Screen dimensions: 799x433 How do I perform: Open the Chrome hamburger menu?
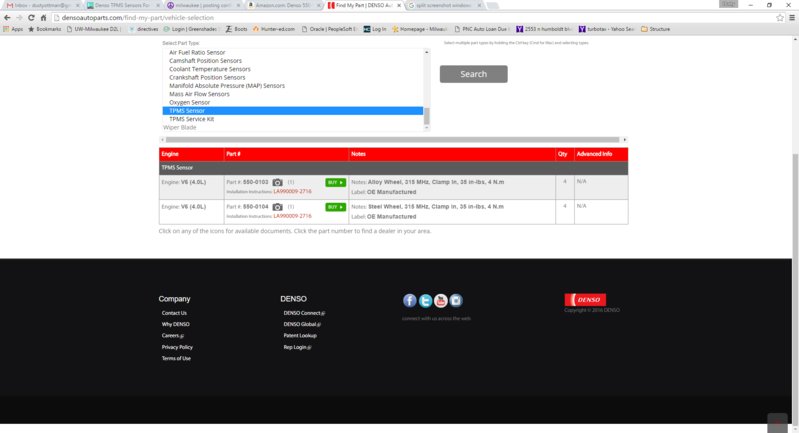click(x=792, y=17)
